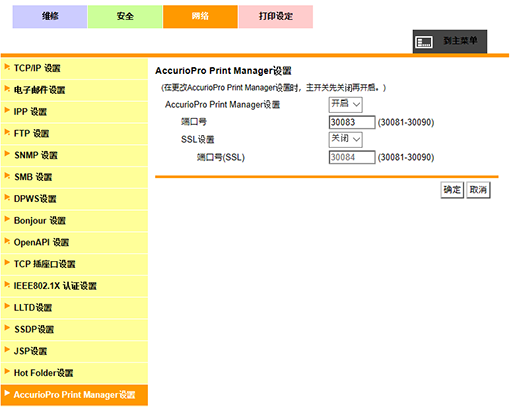The width and height of the screenshot is (517, 407).
Task: Click the arrow icon beside Bonjour 设置
Action: (x=7, y=219)
